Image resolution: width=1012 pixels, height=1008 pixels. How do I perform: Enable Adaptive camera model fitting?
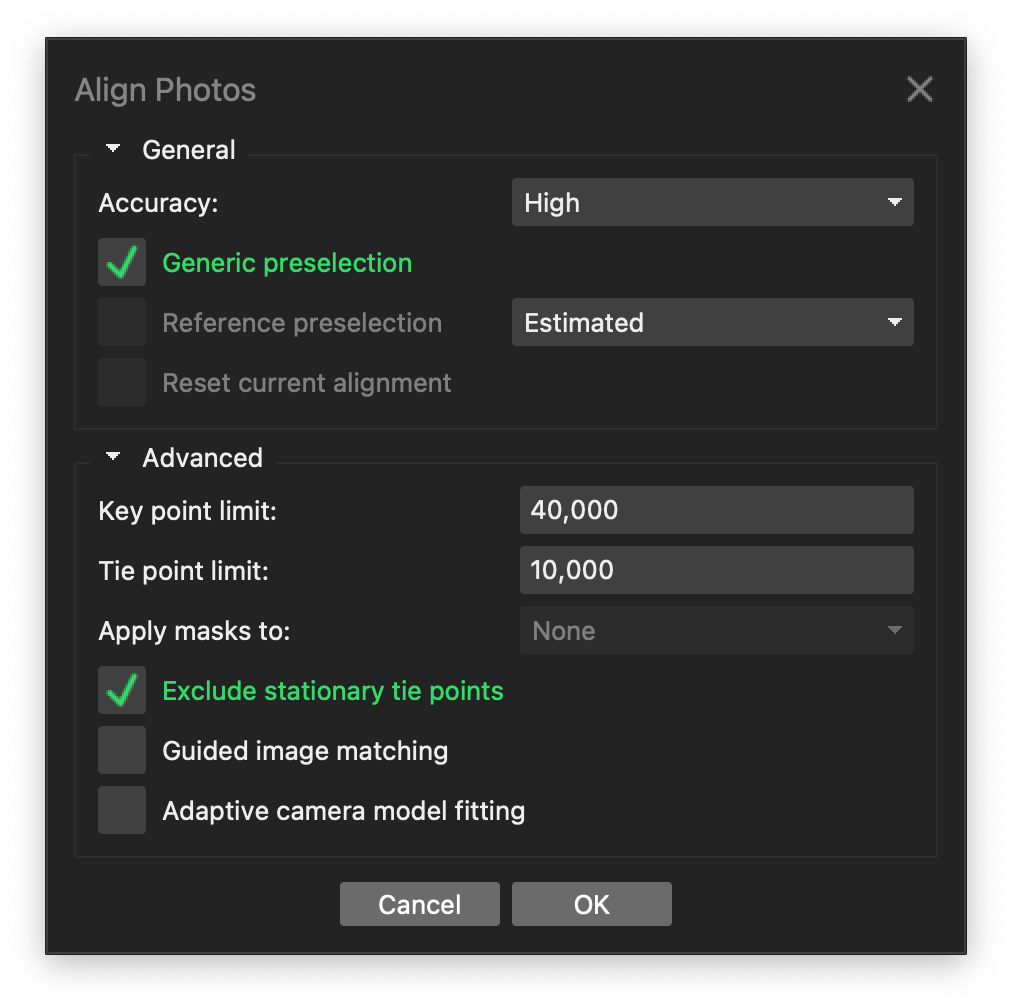pyautogui.click(x=122, y=810)
